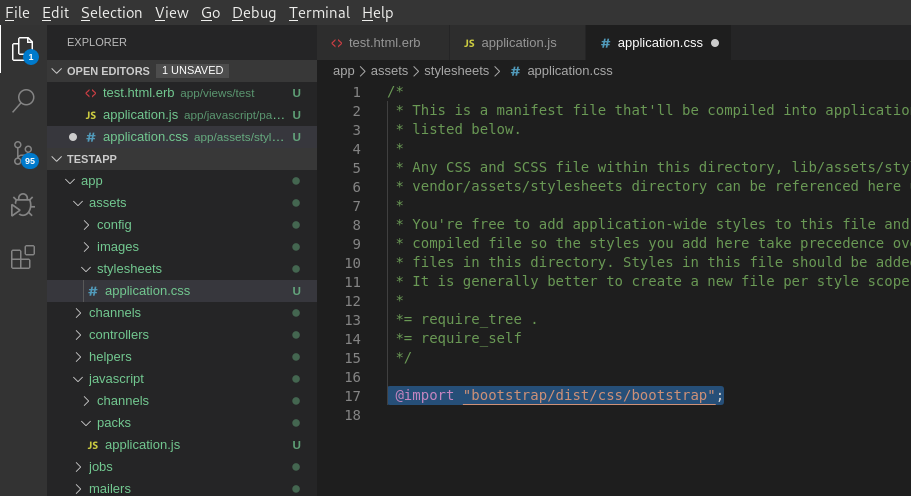This screenshot has width=911, height=496.
Task: Open the Search view icon
Action: 22,100
